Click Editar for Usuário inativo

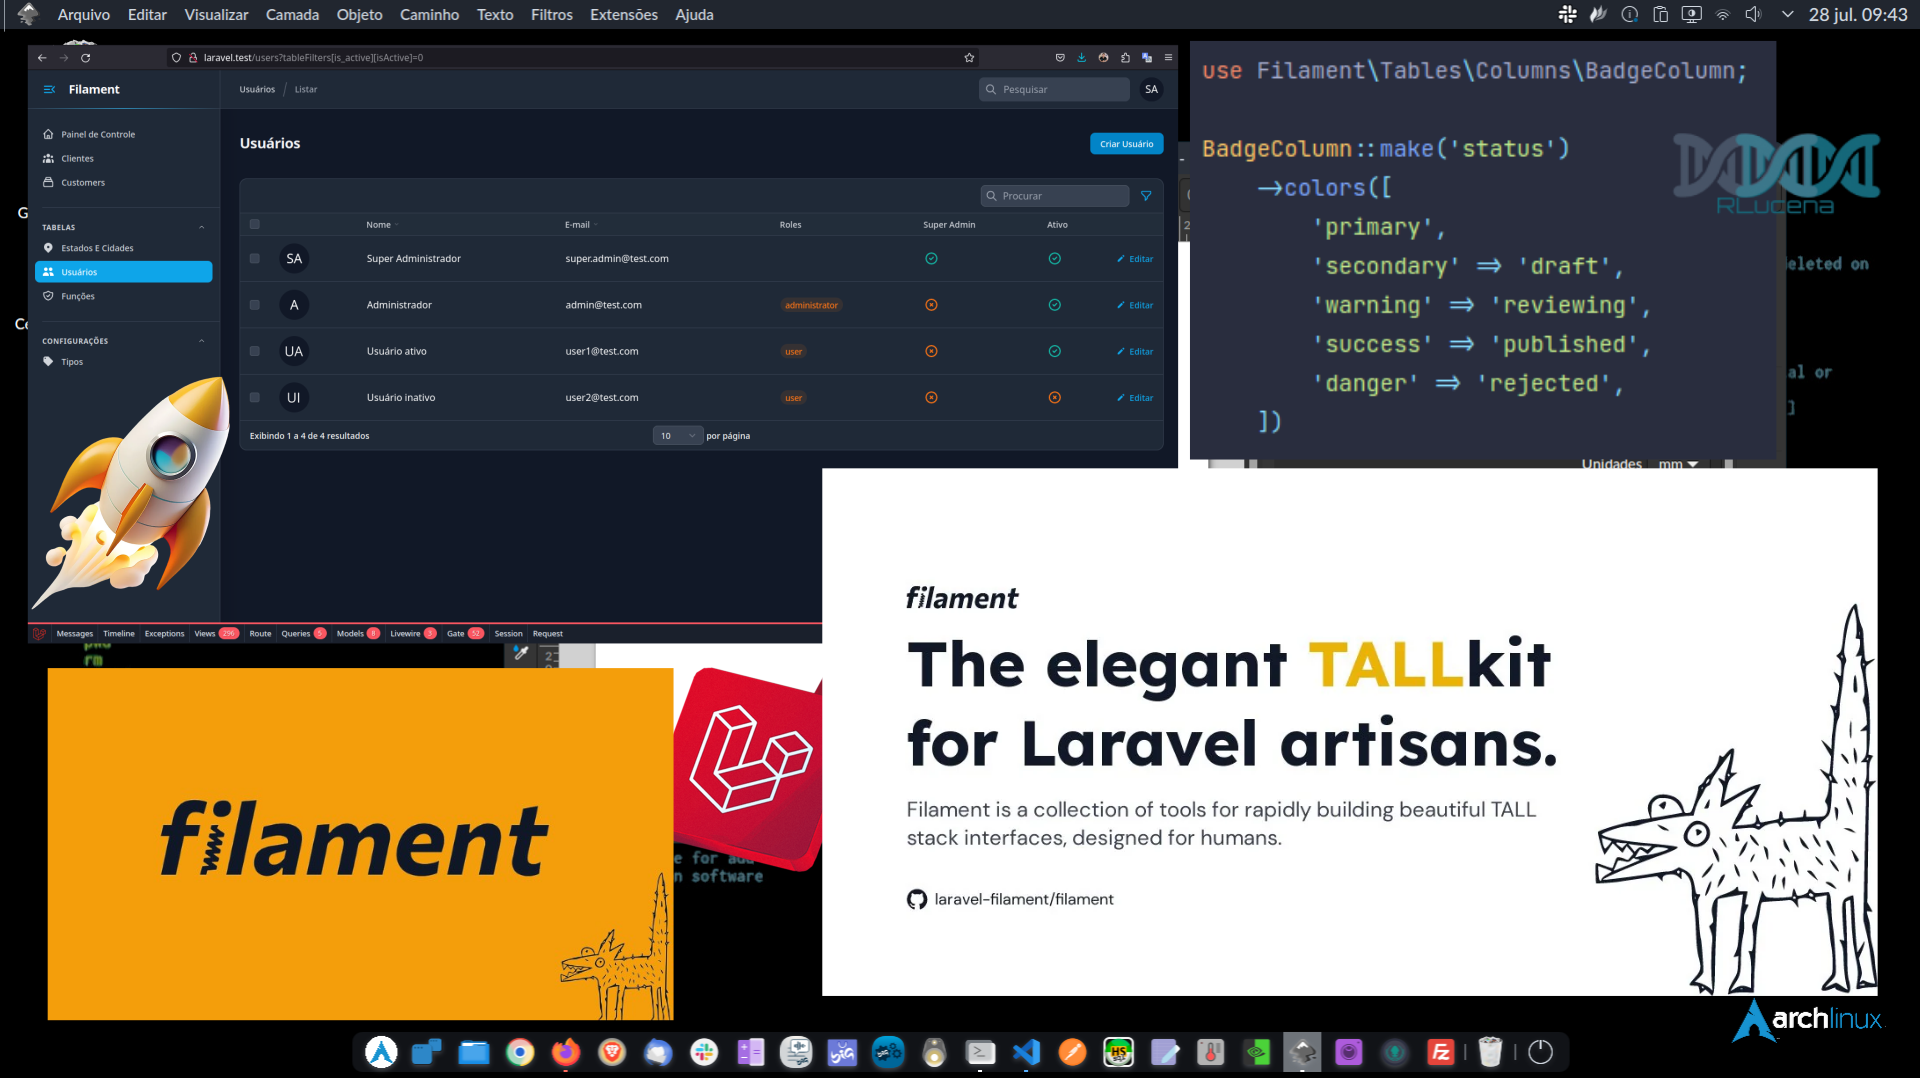pyautogui.click(x=1135, y=398)
